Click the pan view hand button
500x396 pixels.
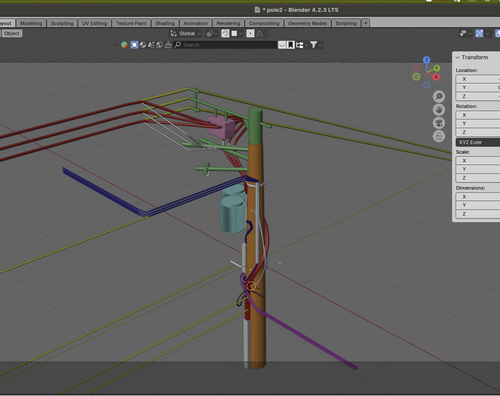point(439,110)
